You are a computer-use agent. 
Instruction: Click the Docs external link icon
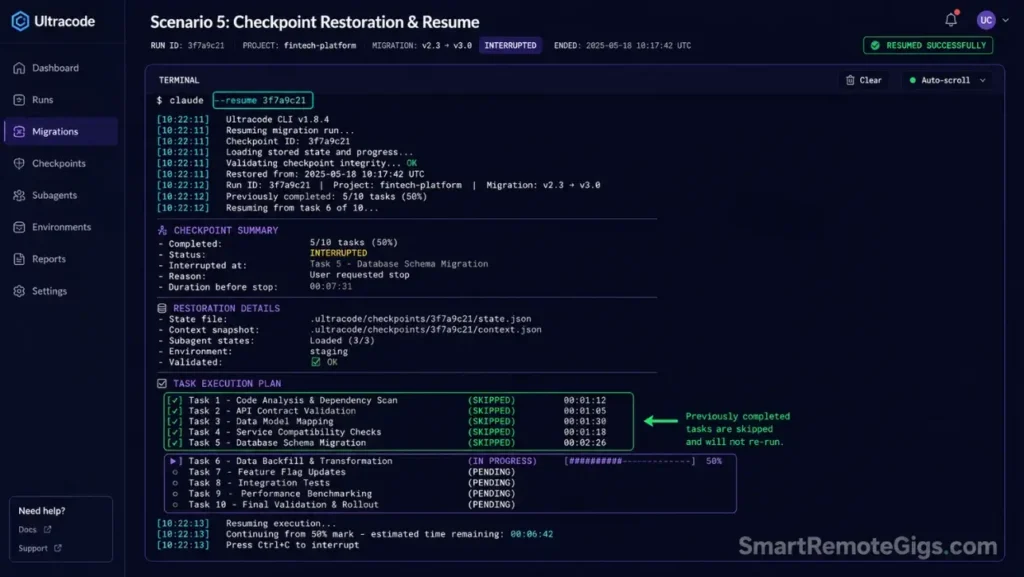47,529
